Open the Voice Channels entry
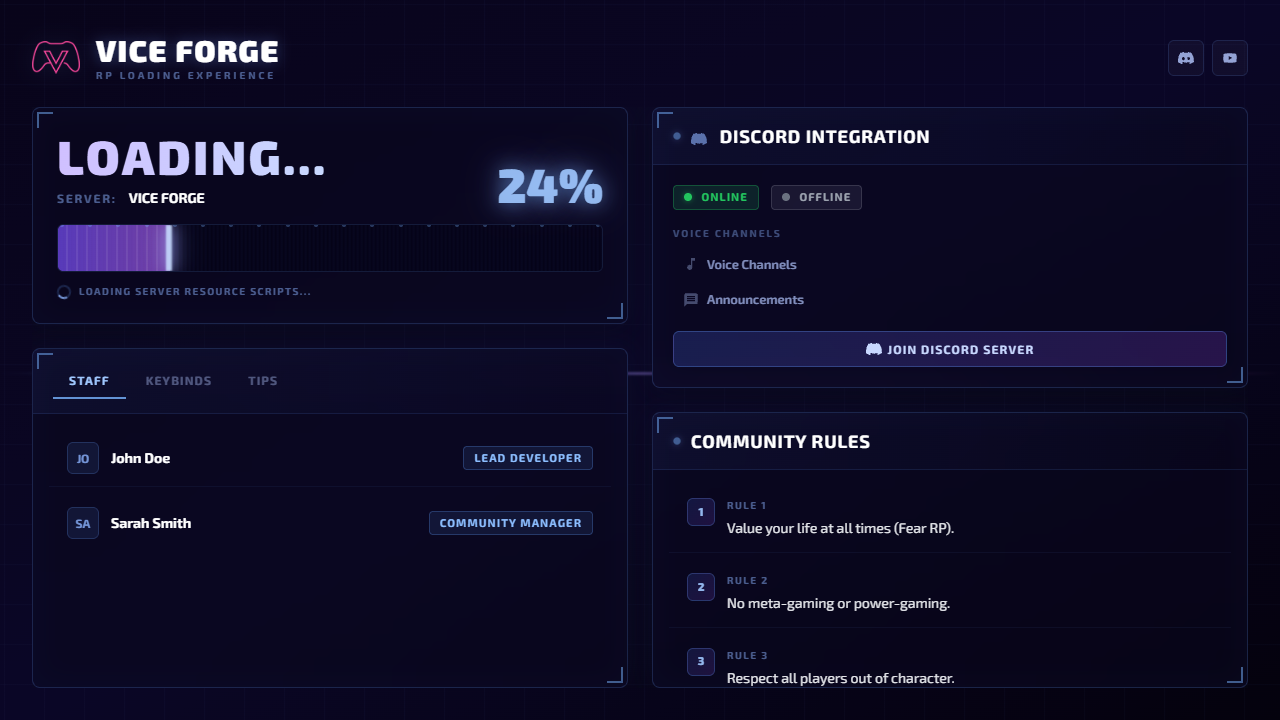The height and width of the screenshot is (720, 1280). pyautogui.click(x=950, y=265)
